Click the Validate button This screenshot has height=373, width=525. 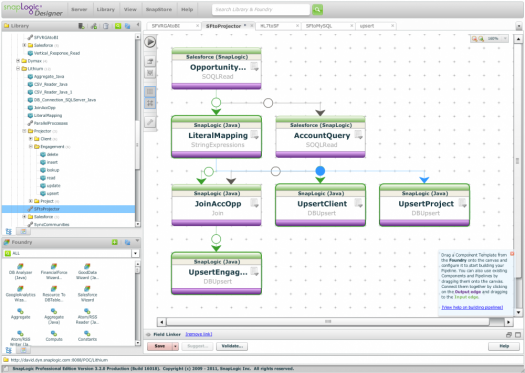[x=232, y=346]
